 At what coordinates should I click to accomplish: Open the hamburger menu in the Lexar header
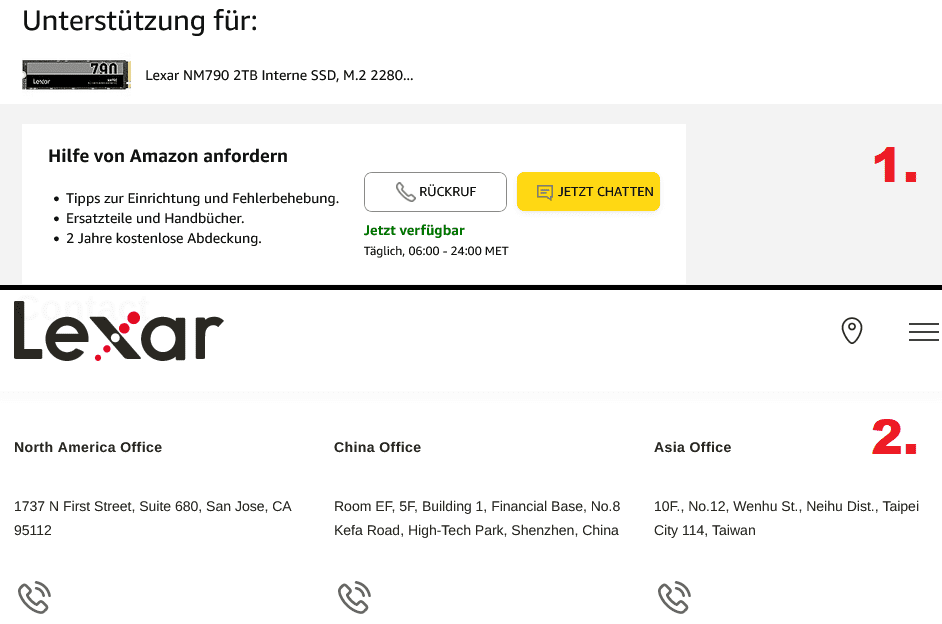[924, 332]
